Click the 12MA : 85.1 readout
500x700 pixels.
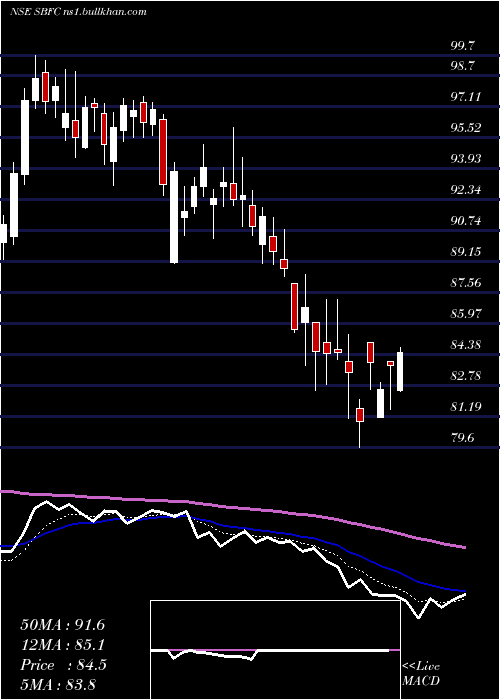[62, 645]
